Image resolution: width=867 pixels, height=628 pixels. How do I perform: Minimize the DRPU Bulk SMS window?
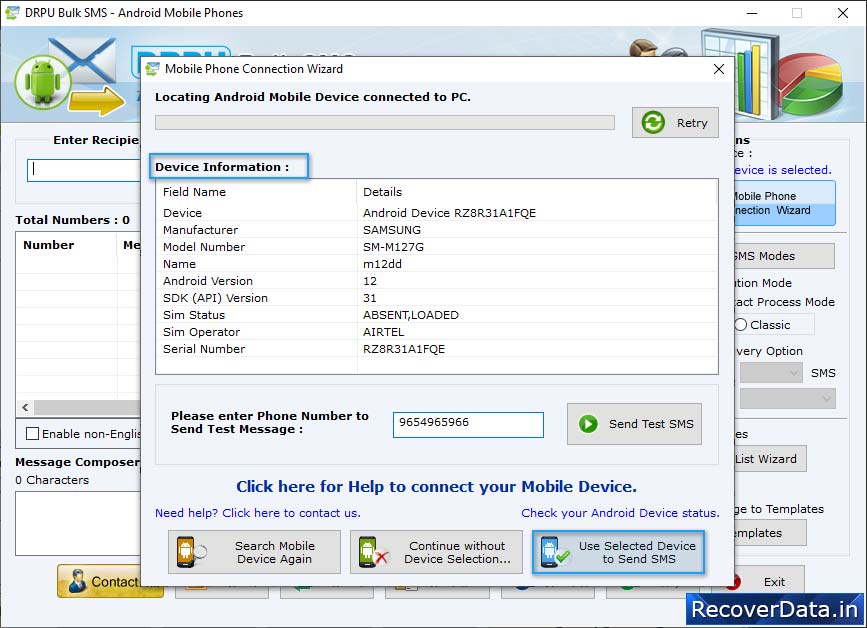(752, 13)
